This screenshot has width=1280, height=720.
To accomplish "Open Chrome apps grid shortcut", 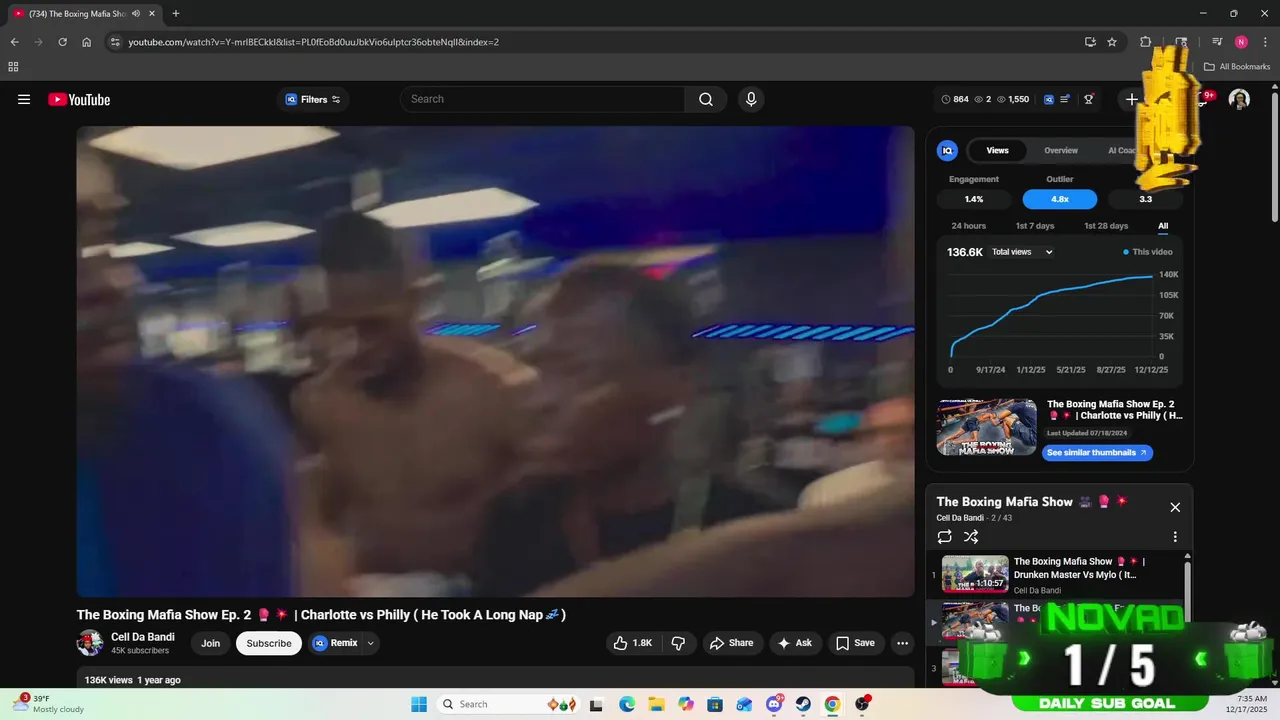I will pyautogui.click(x=13, y=67).
